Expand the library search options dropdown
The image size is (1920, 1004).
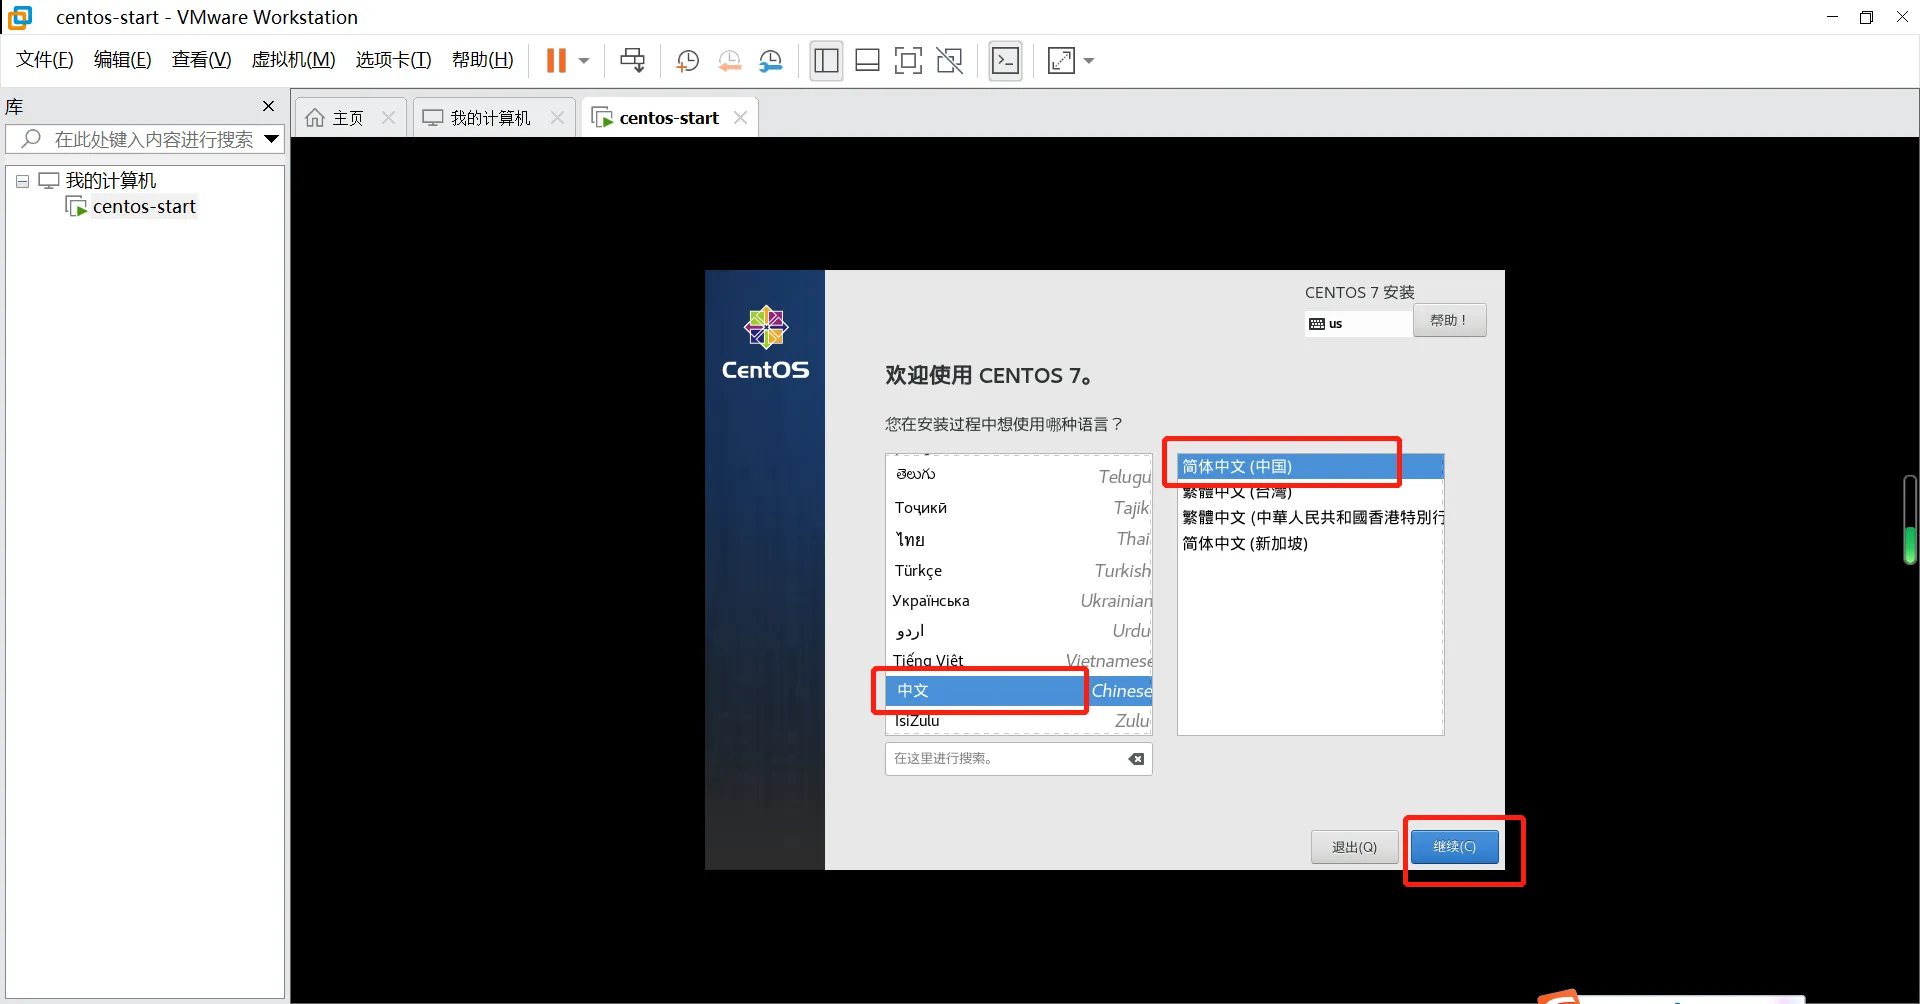pos(272,139)
